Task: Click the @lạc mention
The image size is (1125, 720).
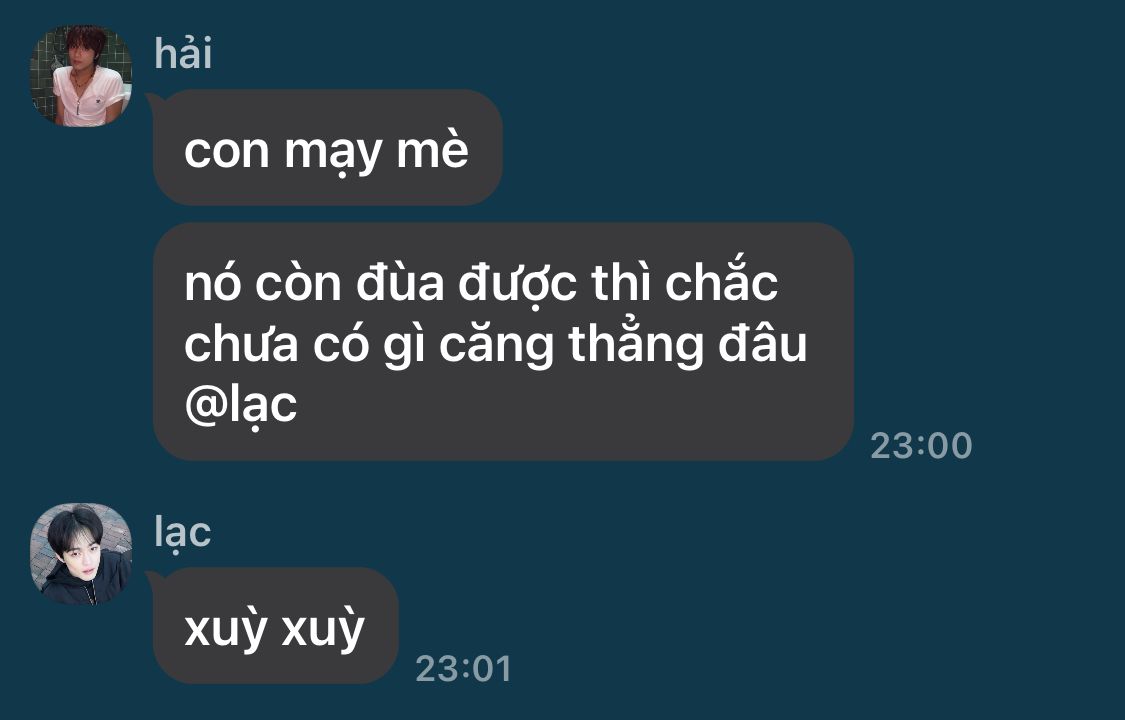Action: coord(240,404)
